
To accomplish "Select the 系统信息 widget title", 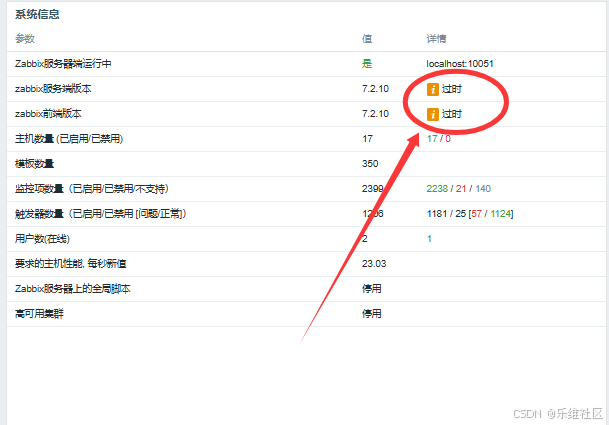I will tap(37, 14).
